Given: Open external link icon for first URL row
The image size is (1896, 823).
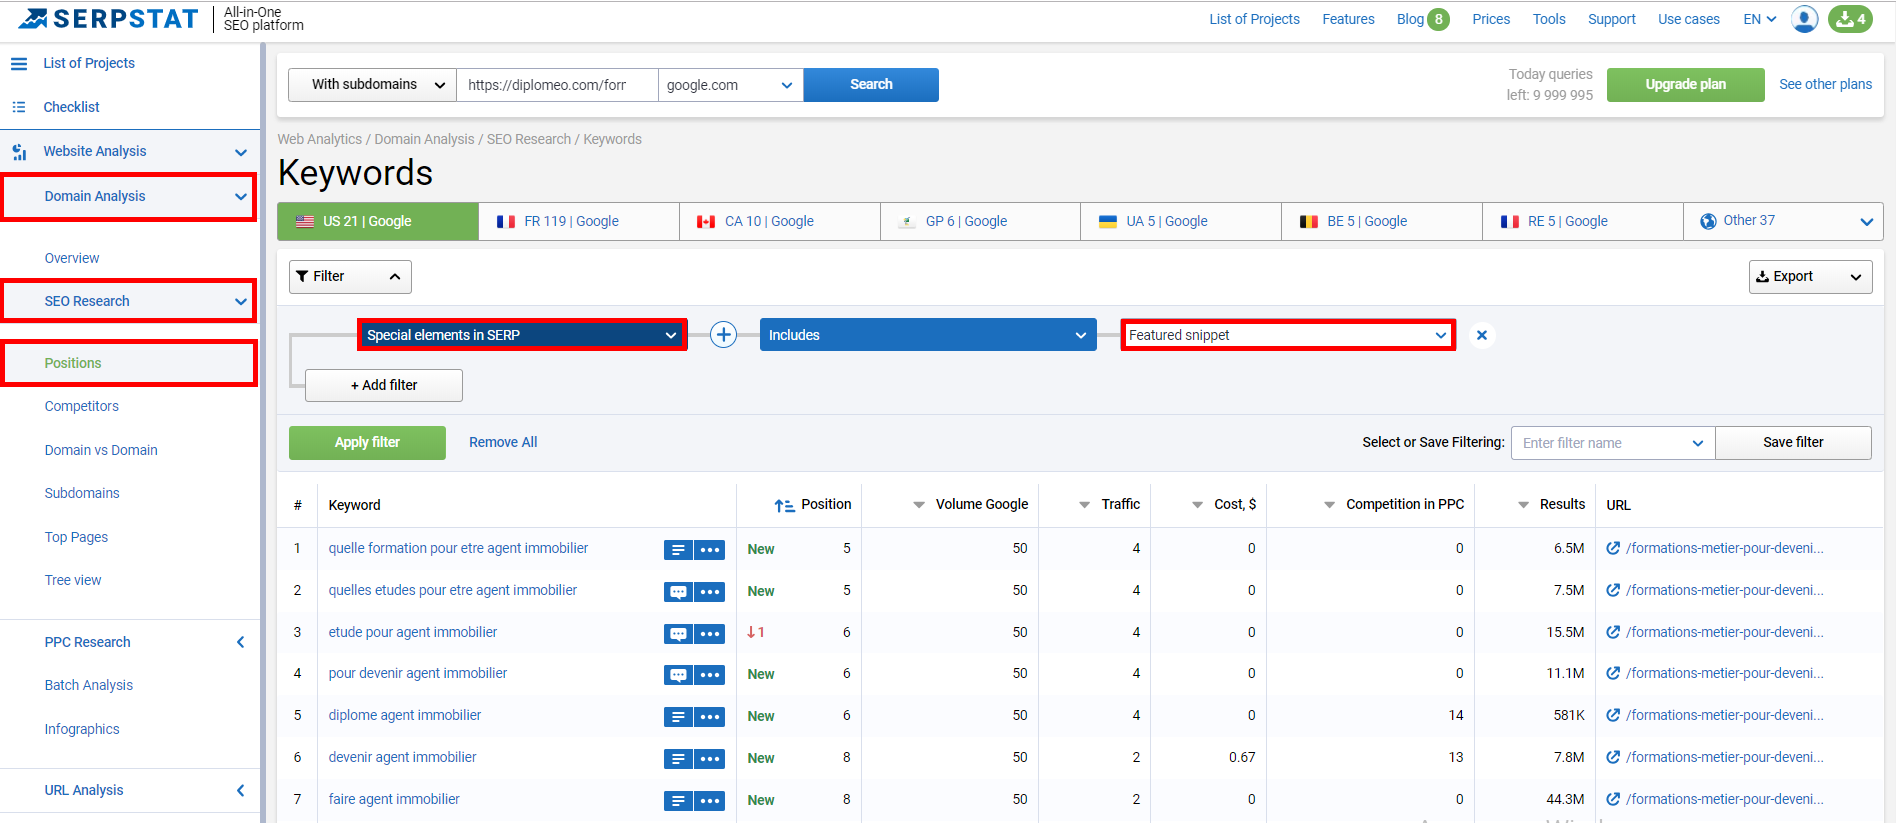Looking at the screenshot, I should 1613,548.
